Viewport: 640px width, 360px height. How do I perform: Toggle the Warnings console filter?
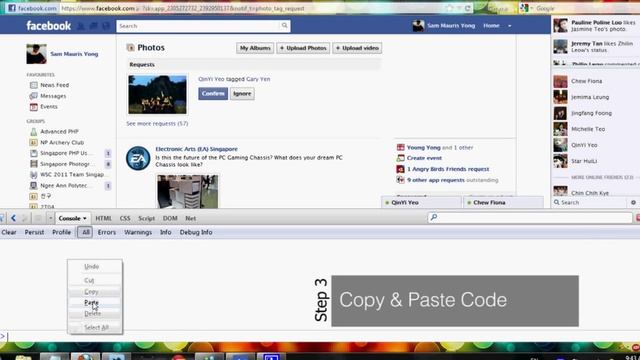(x=138, y=232)
